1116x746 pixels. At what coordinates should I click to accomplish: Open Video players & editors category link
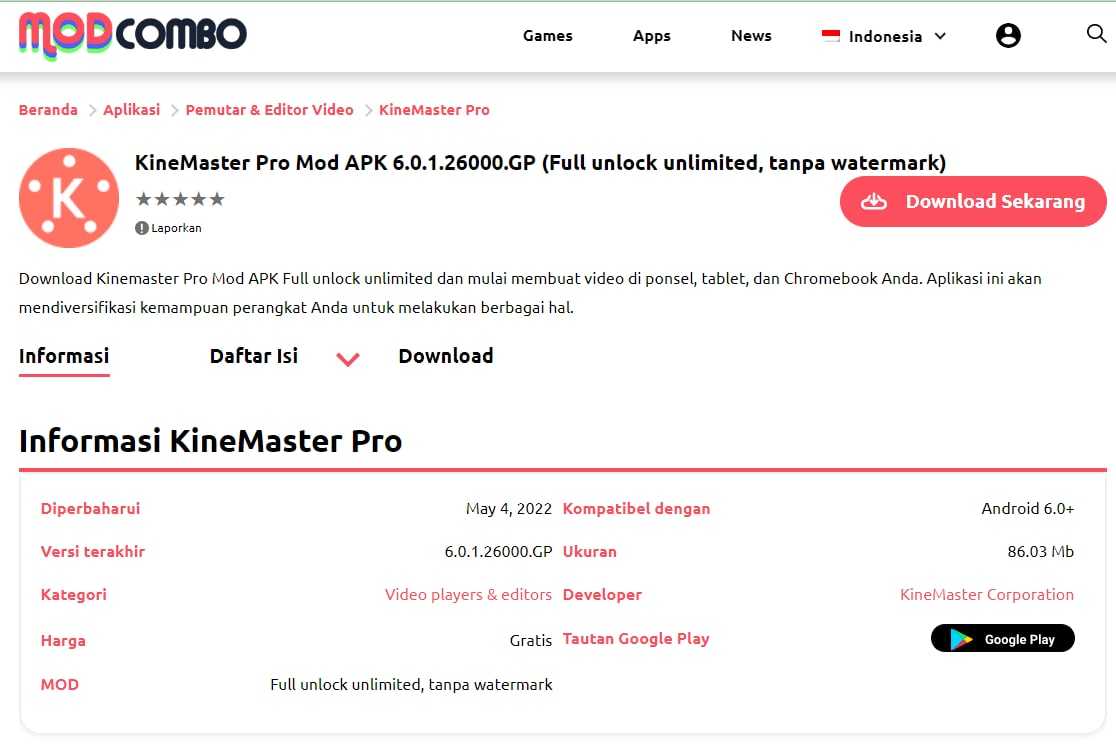pos(468,594)
